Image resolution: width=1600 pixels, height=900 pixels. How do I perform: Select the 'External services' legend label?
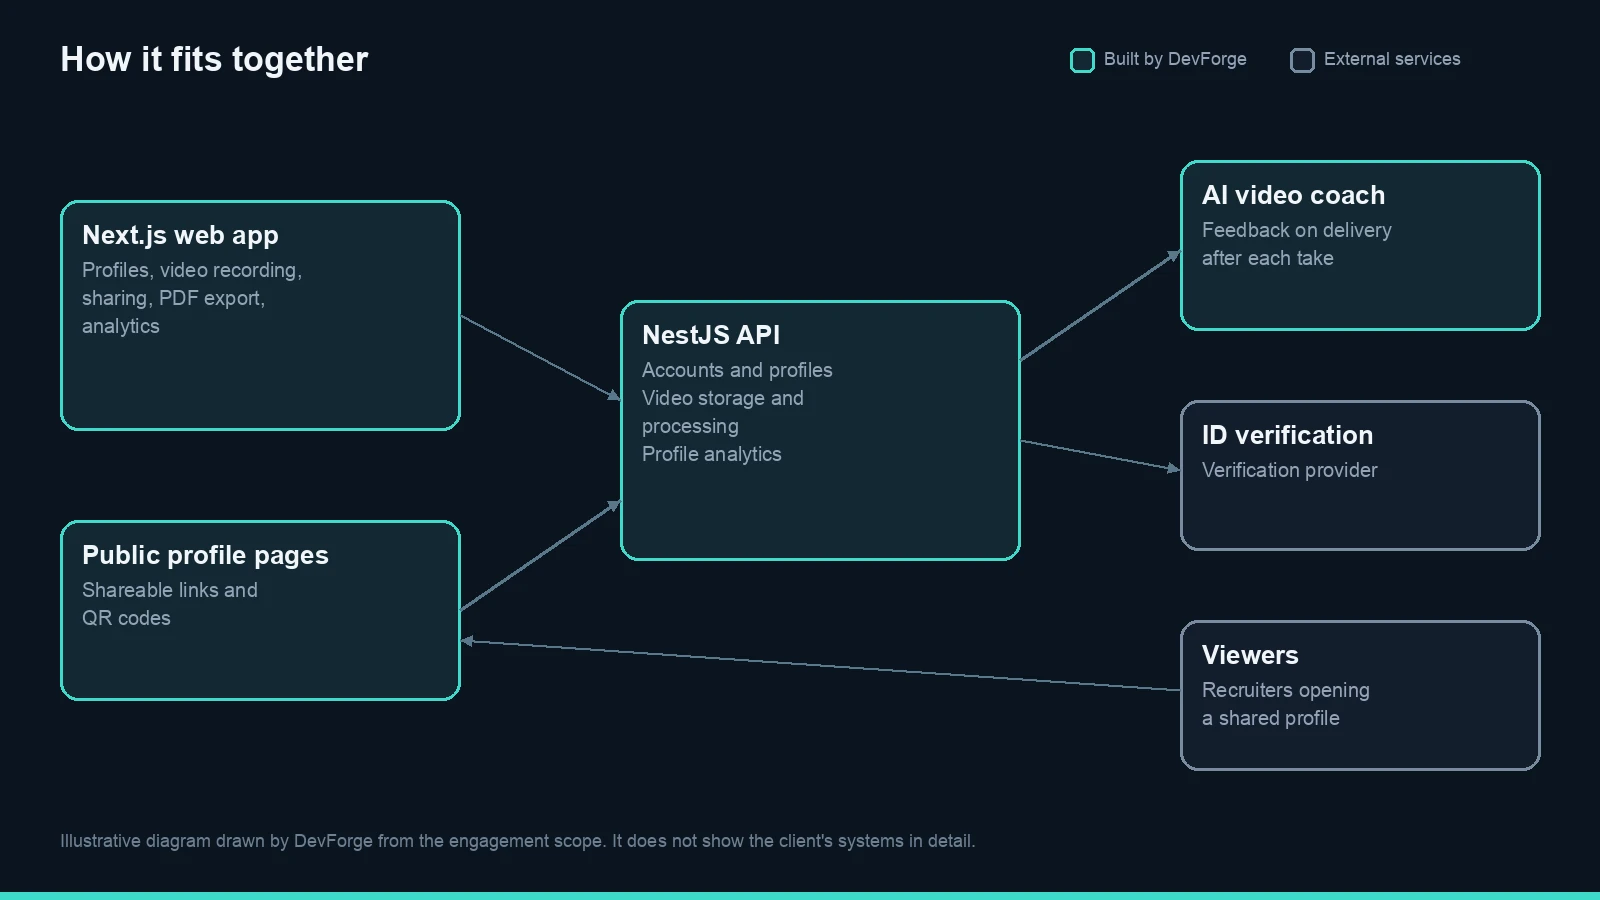click(1392, 59)
